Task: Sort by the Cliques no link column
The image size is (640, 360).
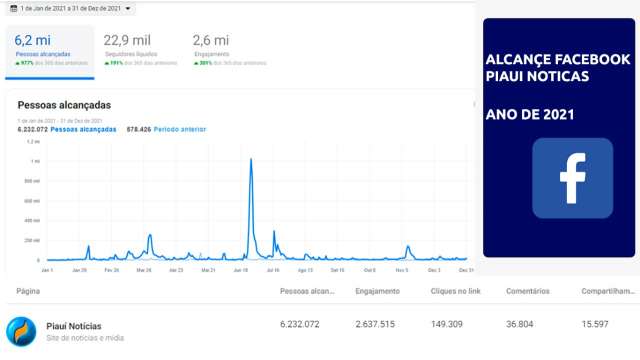Action: (x=456, y=291)
